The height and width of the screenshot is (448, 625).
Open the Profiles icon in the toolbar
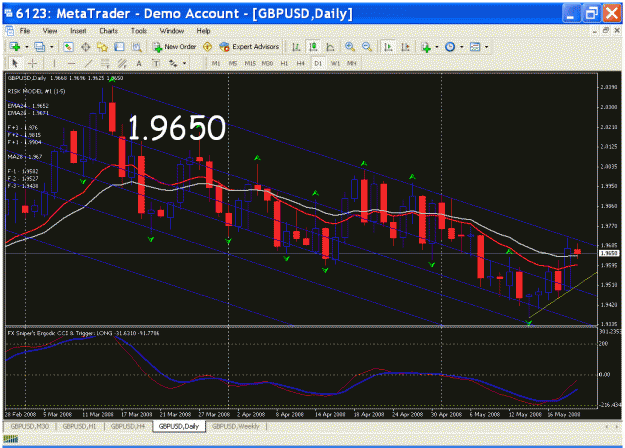[39, 47]
